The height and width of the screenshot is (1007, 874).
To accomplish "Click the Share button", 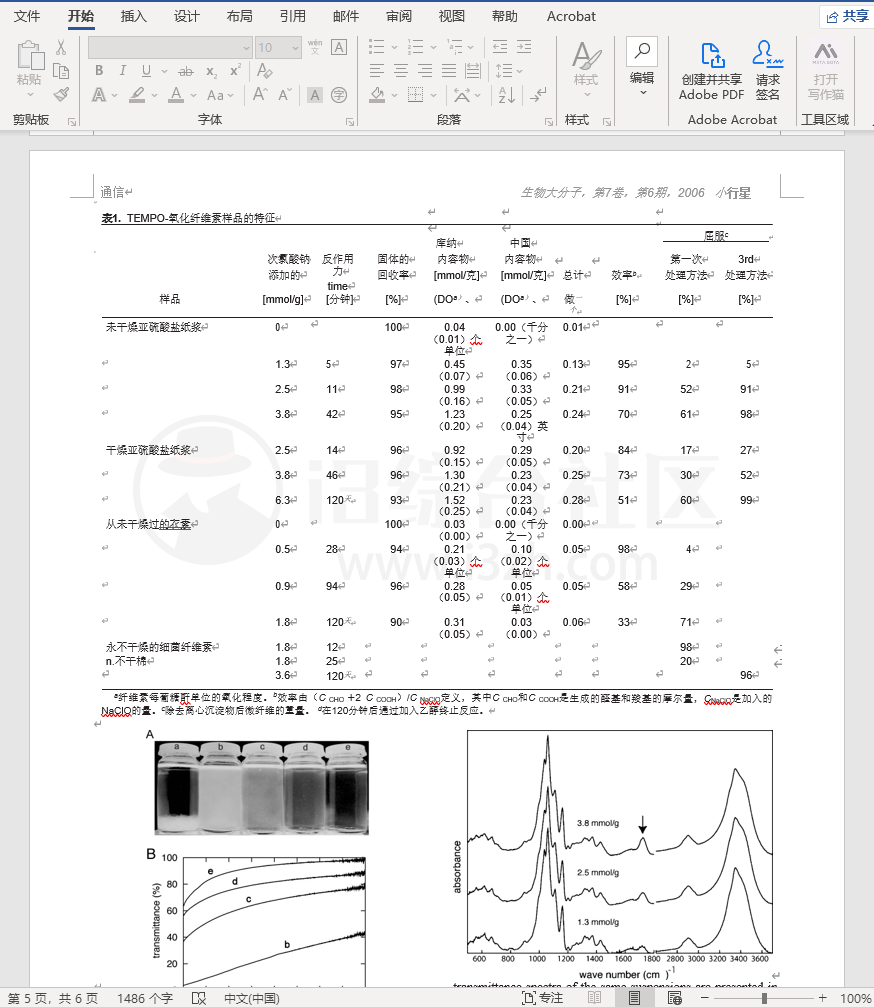I will (847, 17).
